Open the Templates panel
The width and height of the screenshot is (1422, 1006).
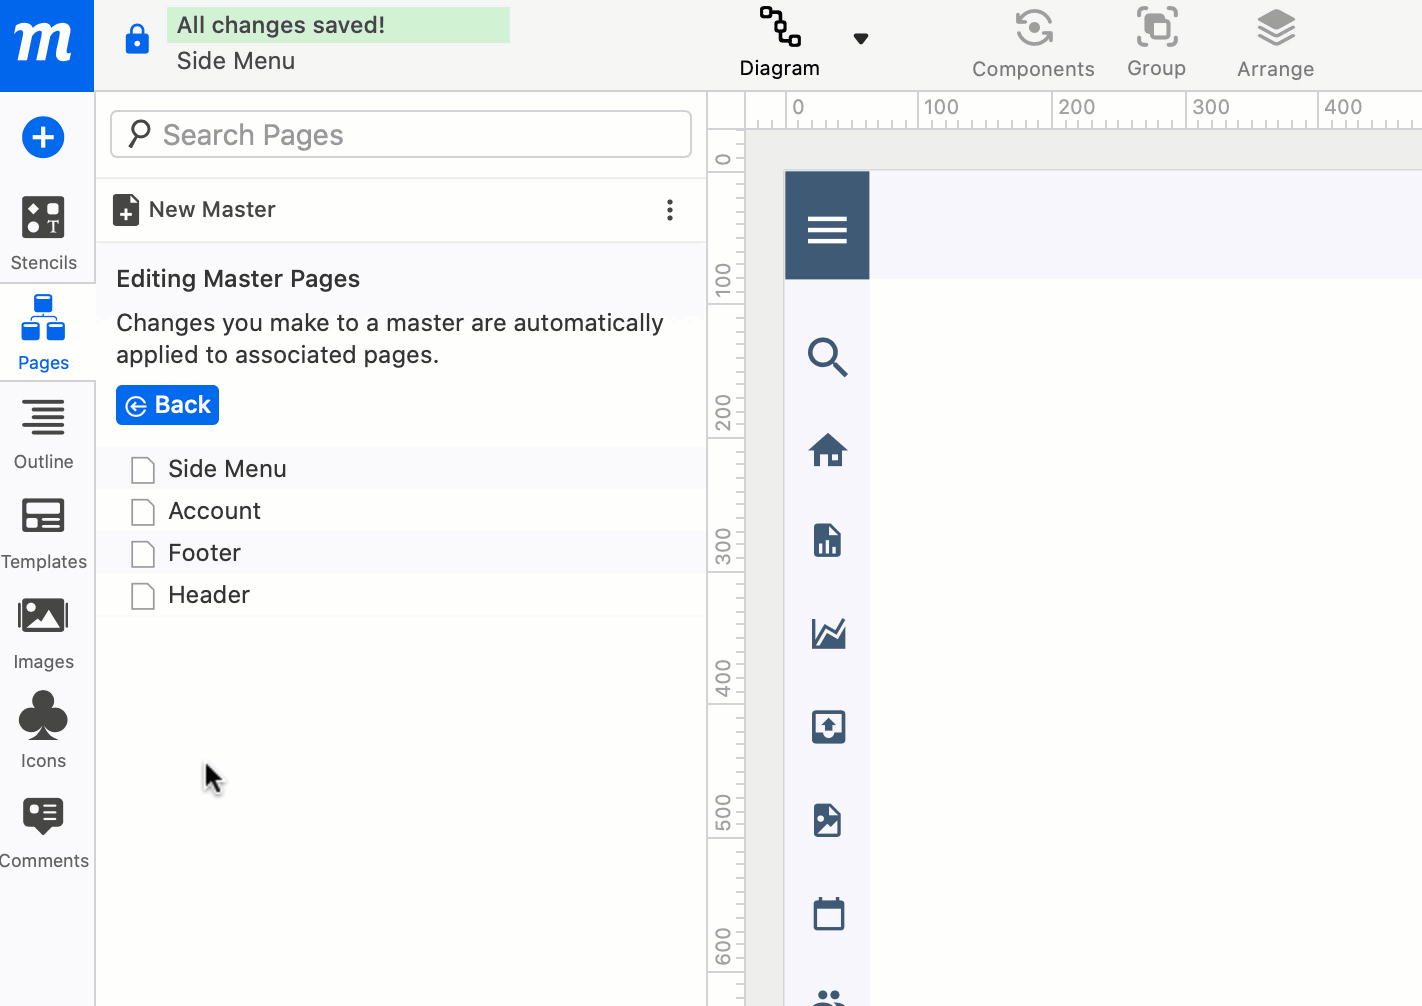tap(43, 530)
